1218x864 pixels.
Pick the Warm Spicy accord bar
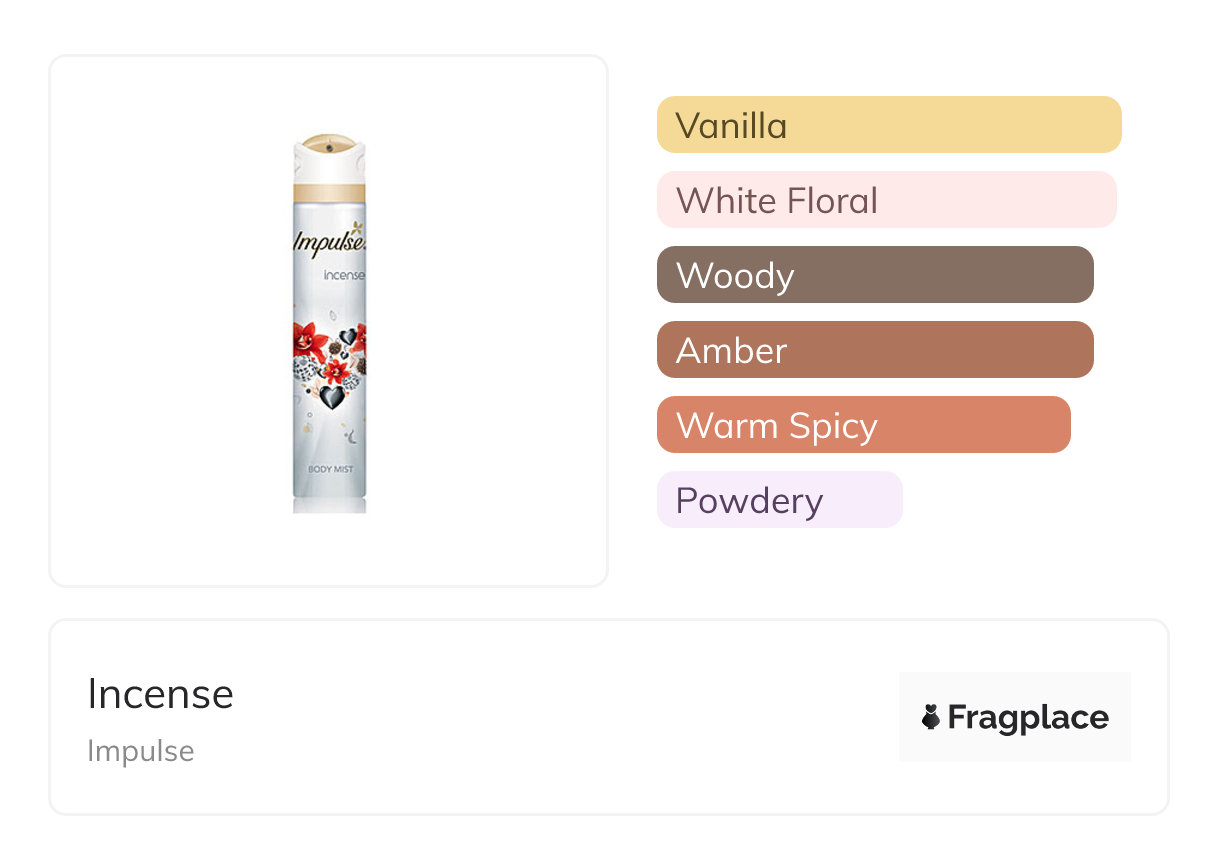tap(863, 425)
